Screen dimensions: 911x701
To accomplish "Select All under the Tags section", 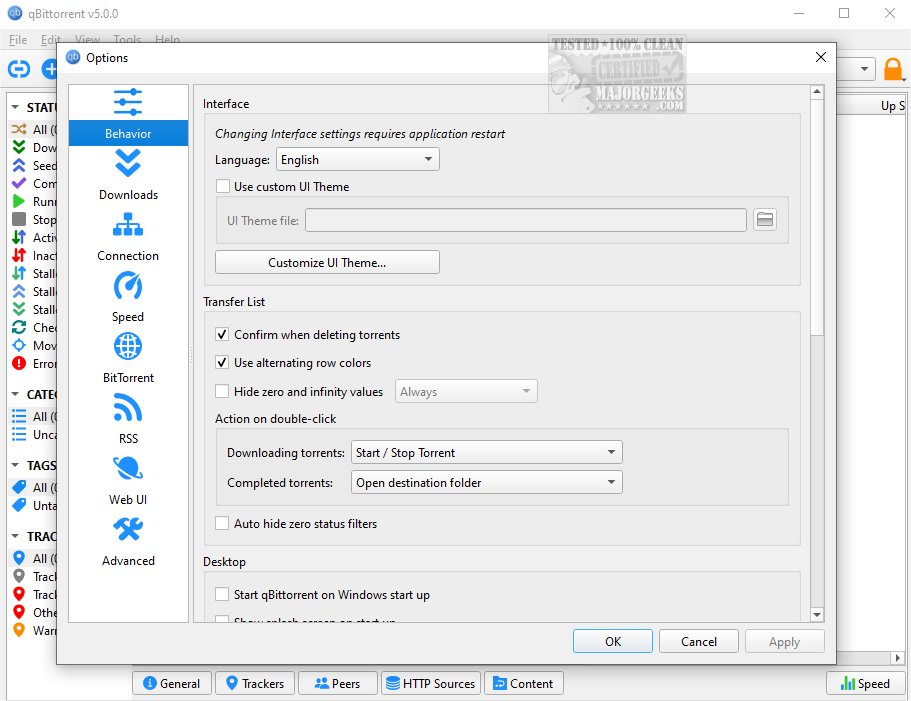I will pos(33,487).
